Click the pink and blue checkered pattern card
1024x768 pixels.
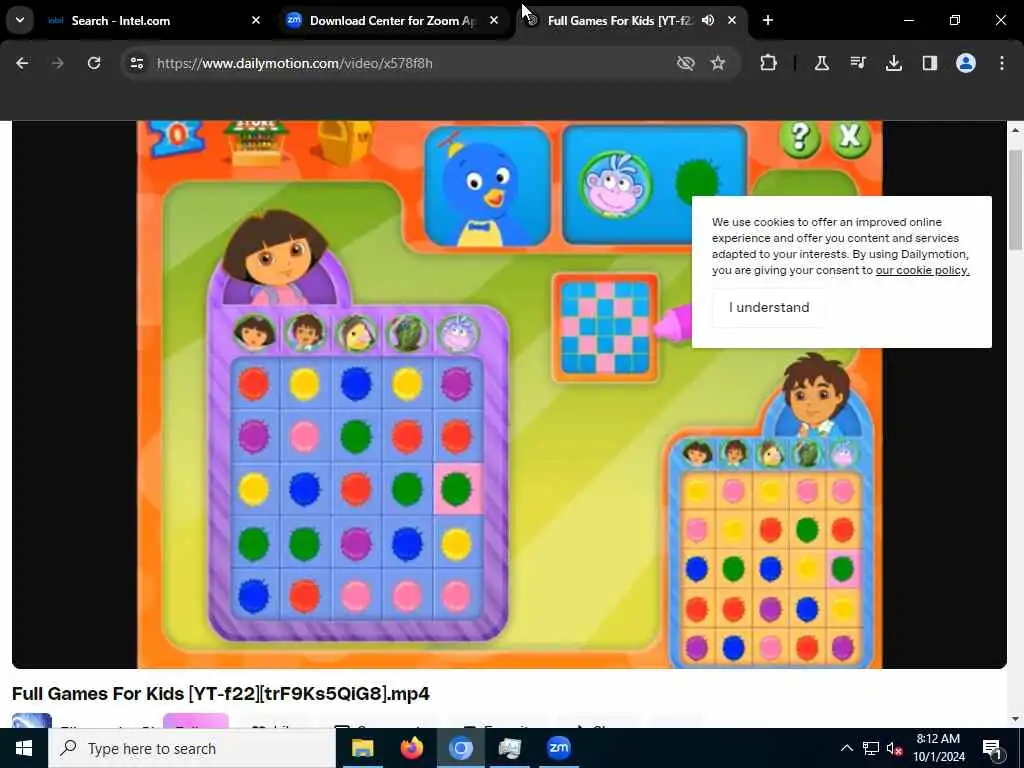[x=605, y=327]
